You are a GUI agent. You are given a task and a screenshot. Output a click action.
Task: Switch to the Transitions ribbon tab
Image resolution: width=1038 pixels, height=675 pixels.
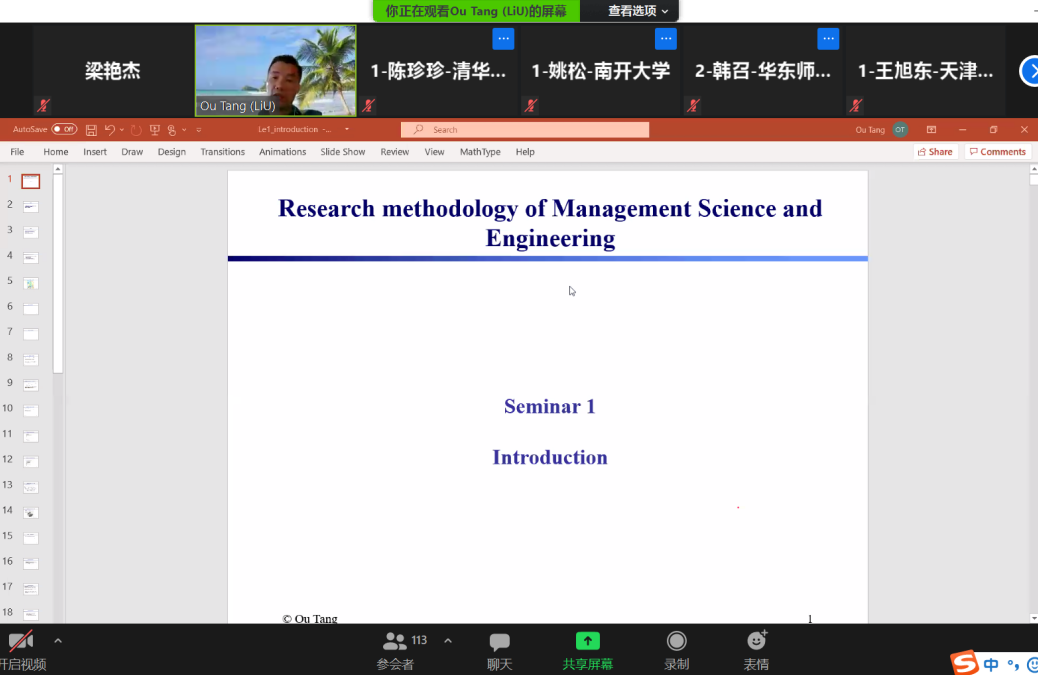pos(222,152)
